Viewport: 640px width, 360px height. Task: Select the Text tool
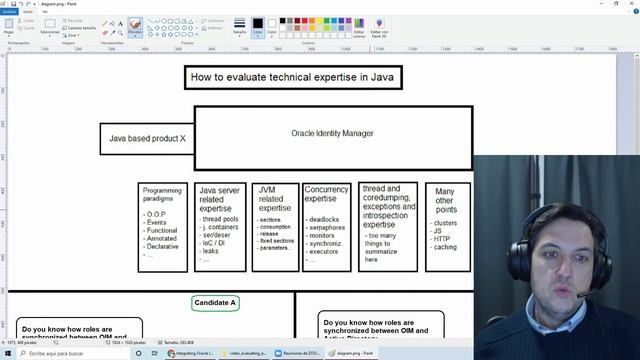click(x=120, y=24)
